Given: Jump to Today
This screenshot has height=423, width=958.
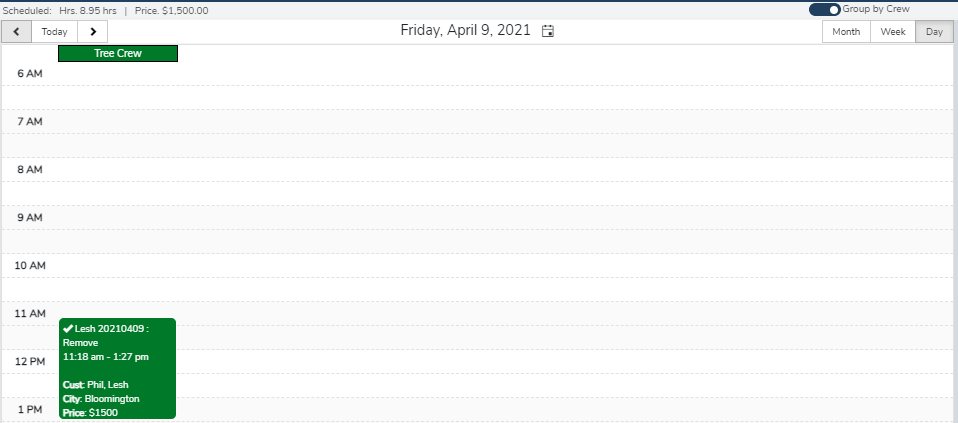Looking at the screenshot, I should tap(54, 32).
